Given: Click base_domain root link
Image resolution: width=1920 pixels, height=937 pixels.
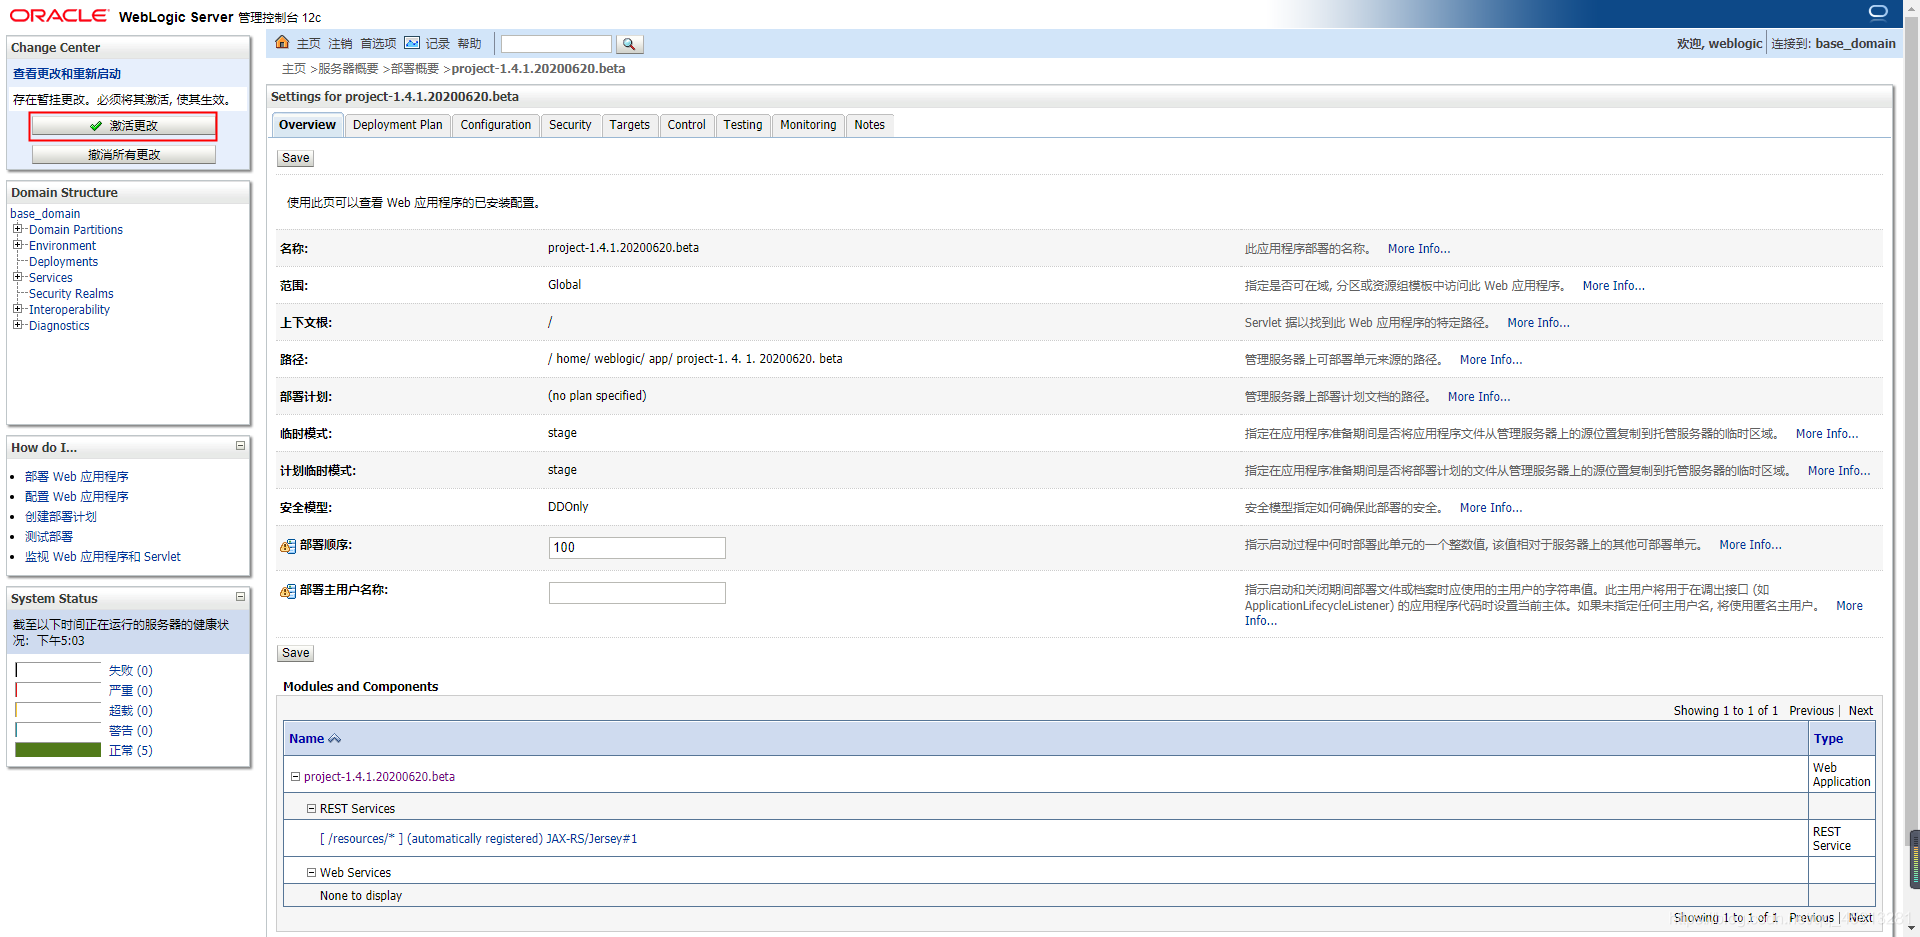Looking at the screenshot, I should 45,214.
